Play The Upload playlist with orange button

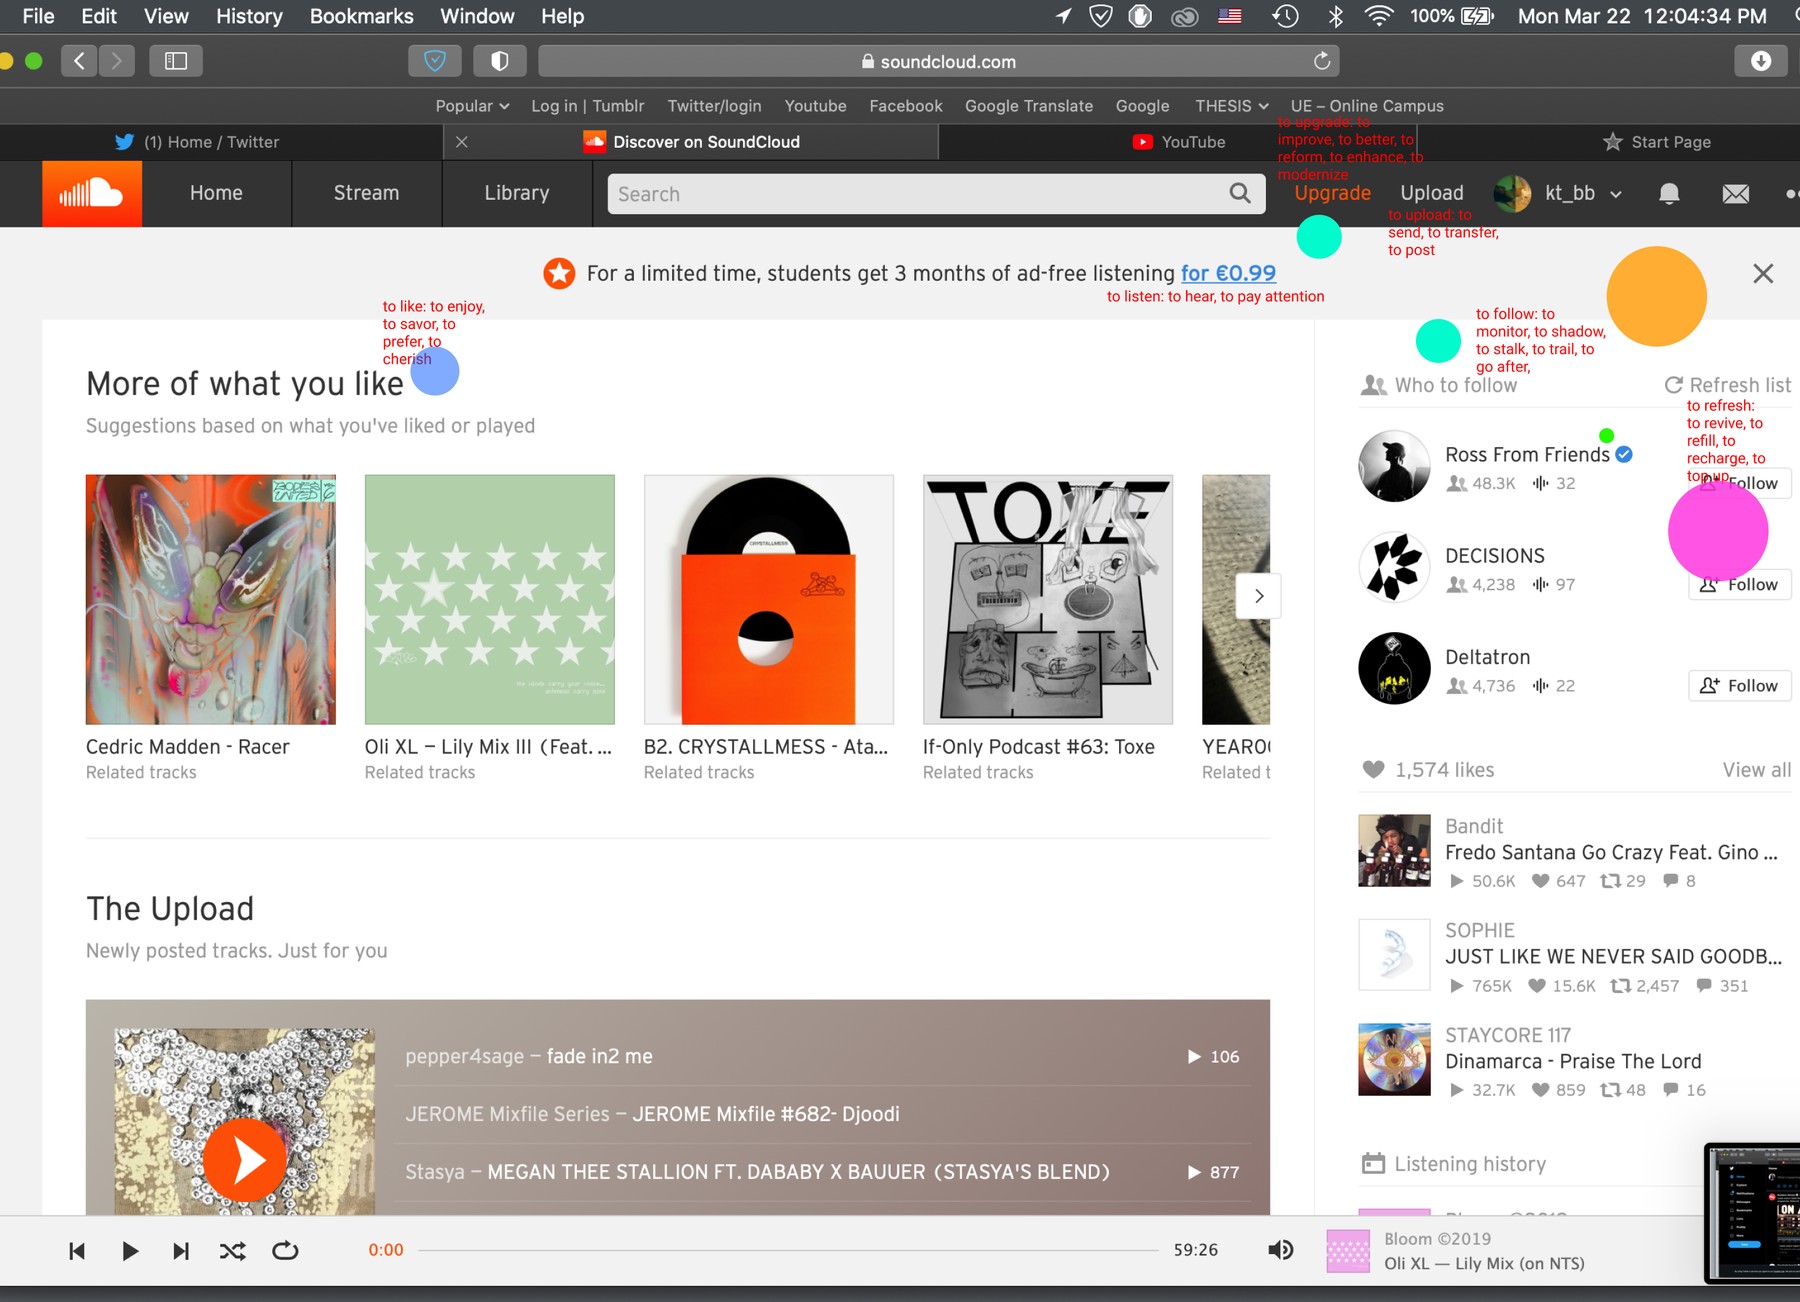[x=245, y=1160]
